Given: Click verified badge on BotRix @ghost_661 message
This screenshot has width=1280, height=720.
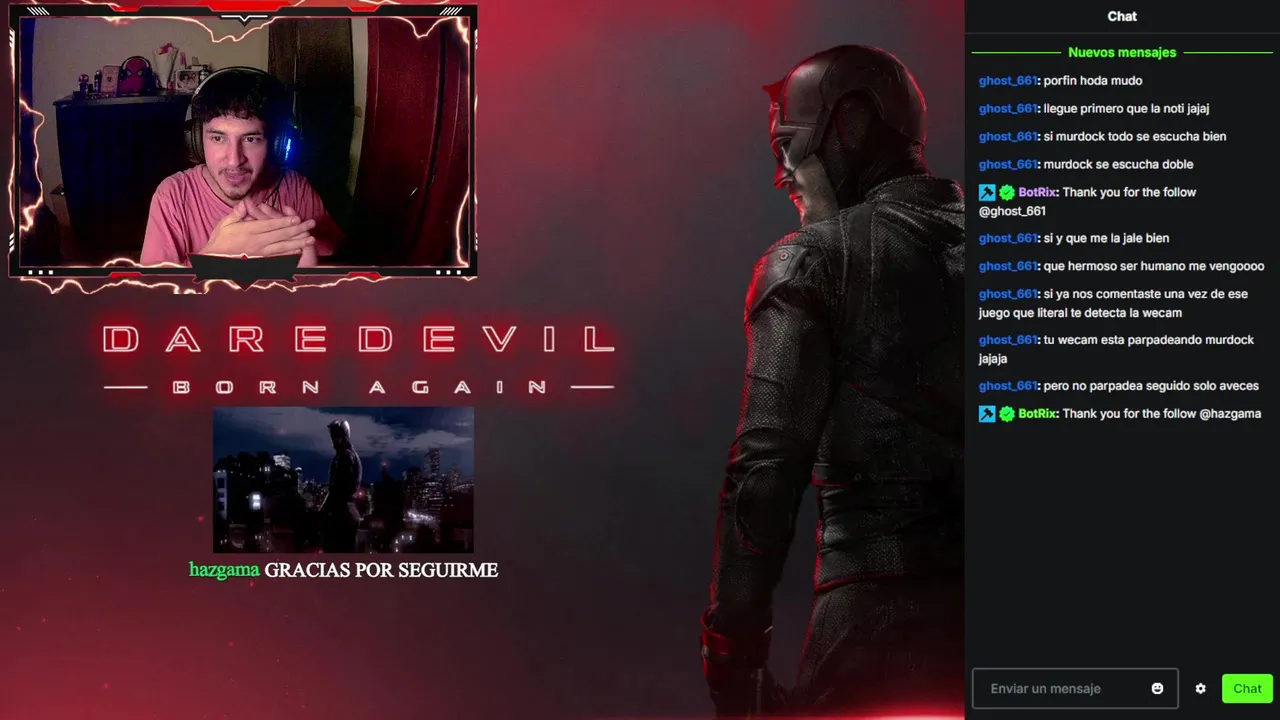Looking at the screenshot, I should 1007,192.
